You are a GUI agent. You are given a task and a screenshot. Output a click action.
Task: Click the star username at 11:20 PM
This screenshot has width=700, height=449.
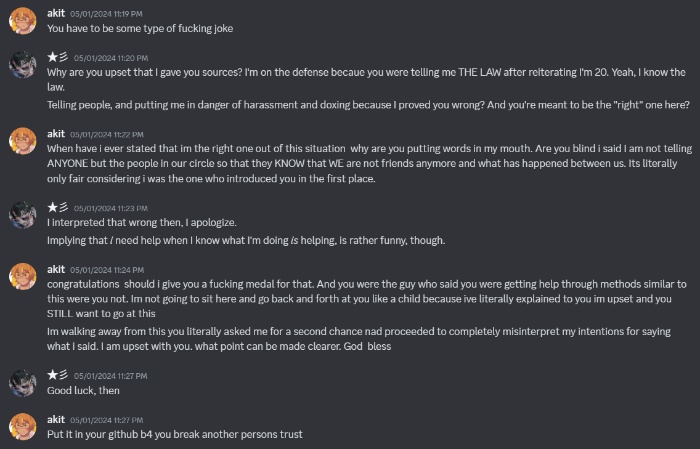click(x=58, y=58)
